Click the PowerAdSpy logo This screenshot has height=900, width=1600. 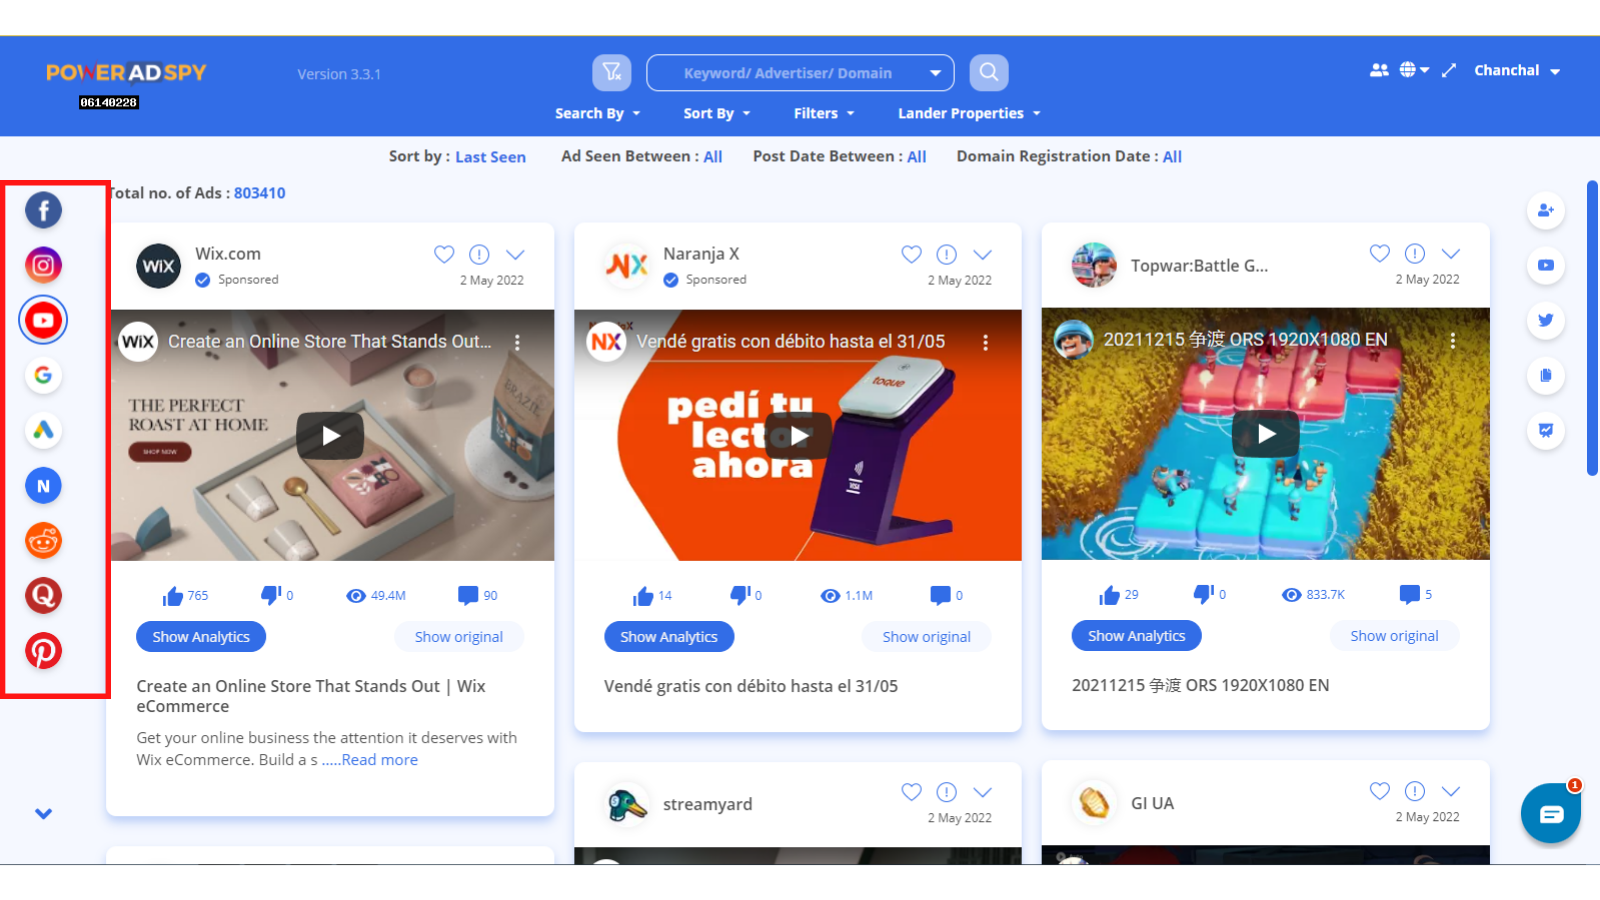coord(126,73)
